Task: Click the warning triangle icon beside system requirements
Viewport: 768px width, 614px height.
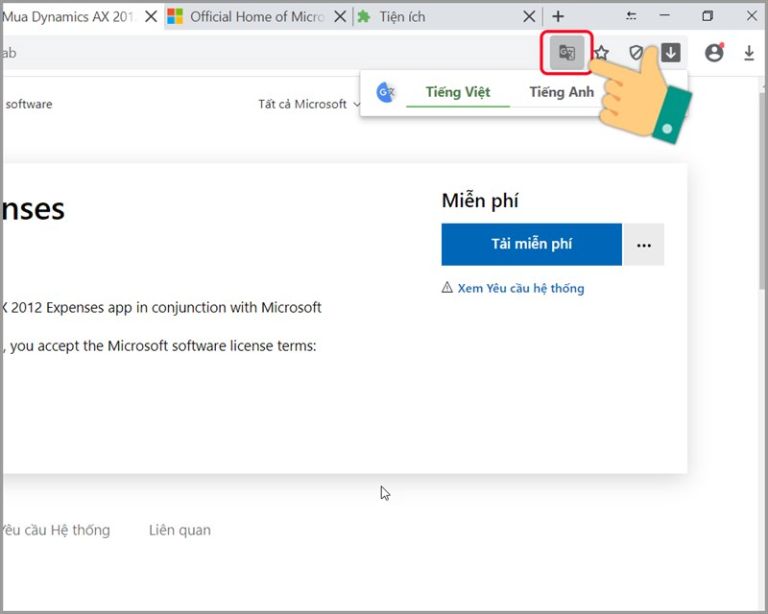Action: [447, 287]
